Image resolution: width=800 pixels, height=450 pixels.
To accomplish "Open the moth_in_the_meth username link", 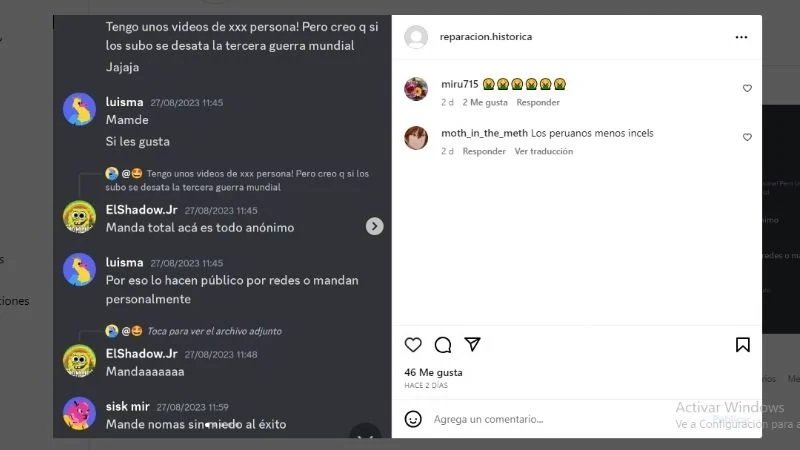I will pos(484,133).
